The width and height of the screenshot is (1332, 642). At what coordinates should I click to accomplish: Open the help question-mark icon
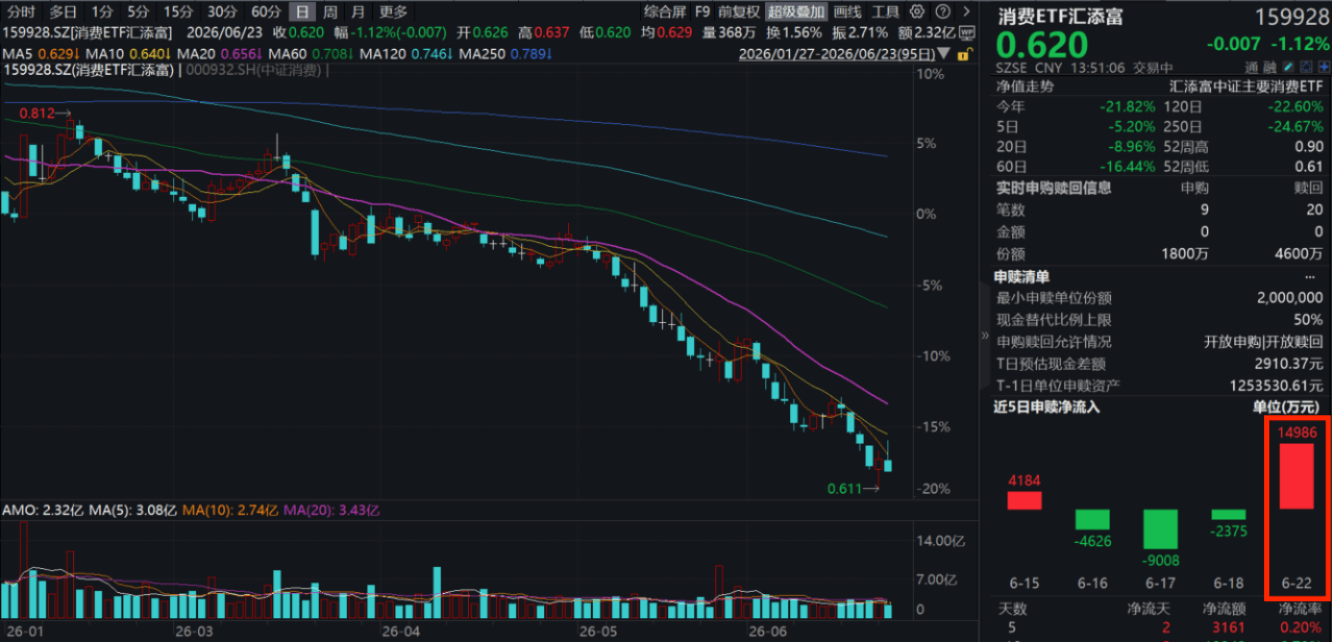pos(942,12)
